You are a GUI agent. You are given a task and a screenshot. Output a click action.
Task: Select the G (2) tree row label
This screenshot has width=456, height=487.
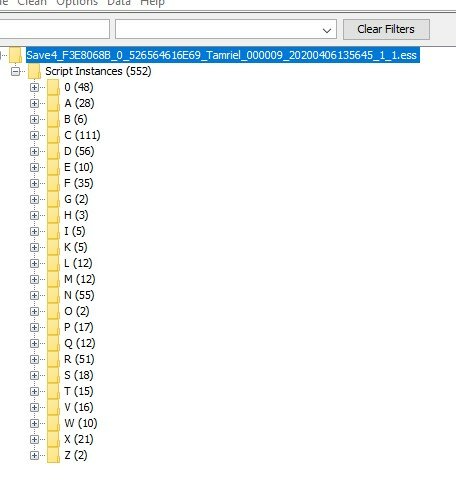[76, 199]
